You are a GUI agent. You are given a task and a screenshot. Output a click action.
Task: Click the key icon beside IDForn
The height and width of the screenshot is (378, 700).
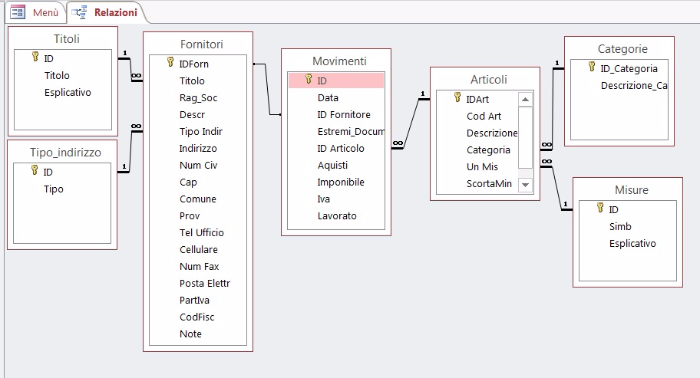tap(170, 62)
